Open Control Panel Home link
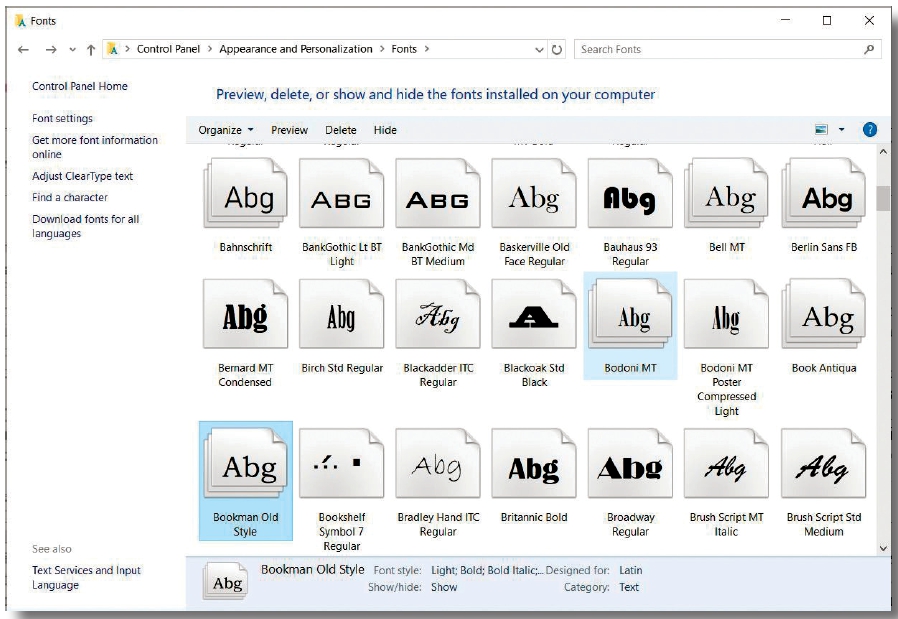Screen dimensions: 898x619 80,86
